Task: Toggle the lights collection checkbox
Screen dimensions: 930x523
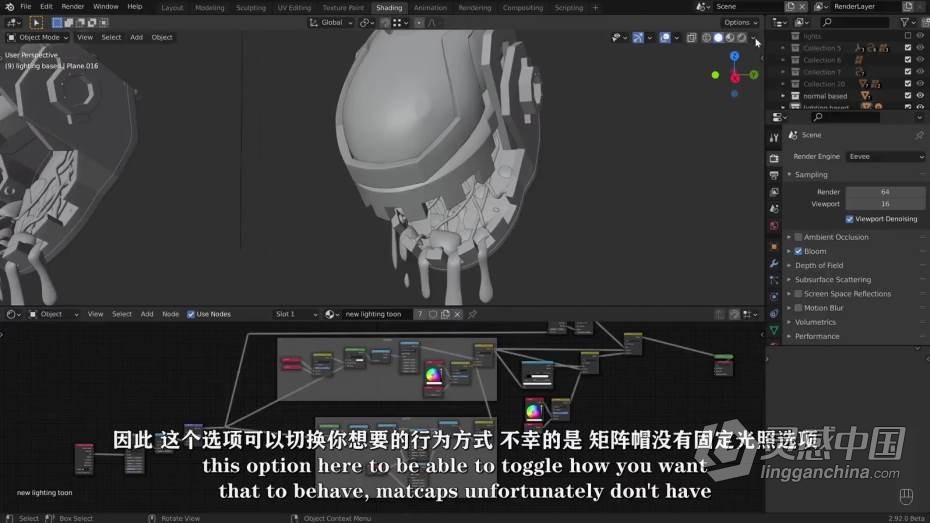Action: 908,36
